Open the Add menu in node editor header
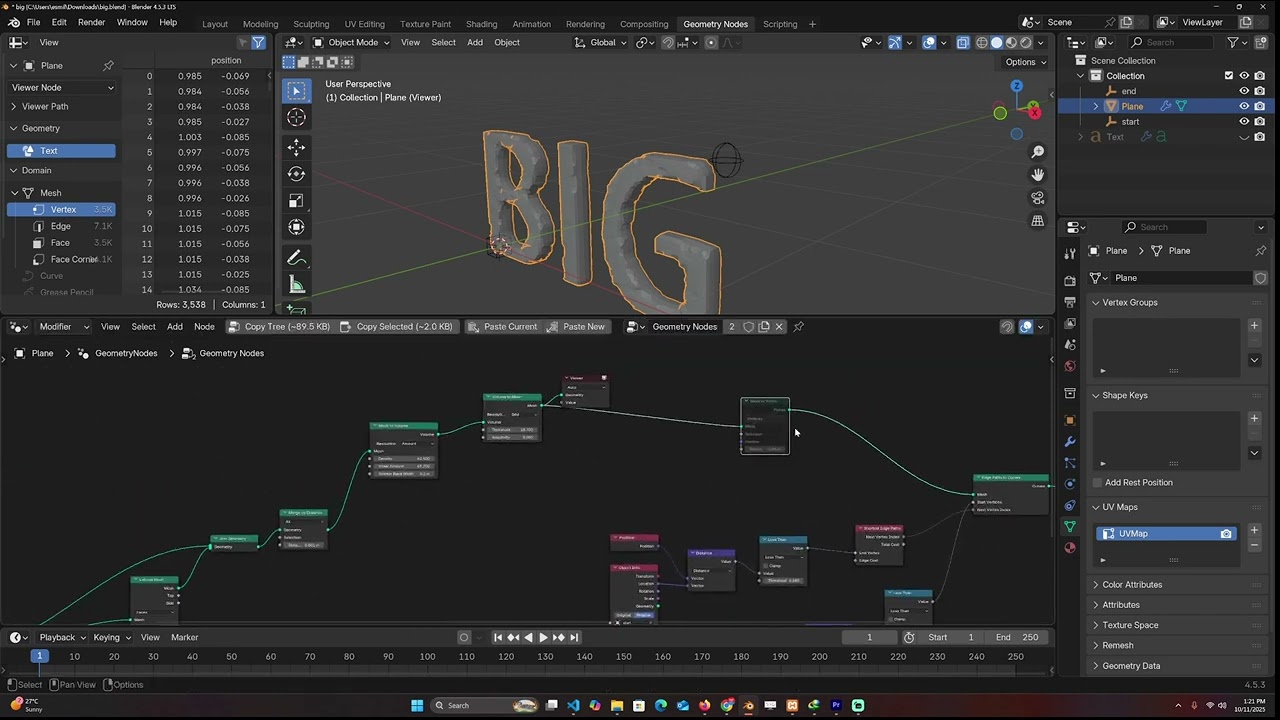 [174, 327]
